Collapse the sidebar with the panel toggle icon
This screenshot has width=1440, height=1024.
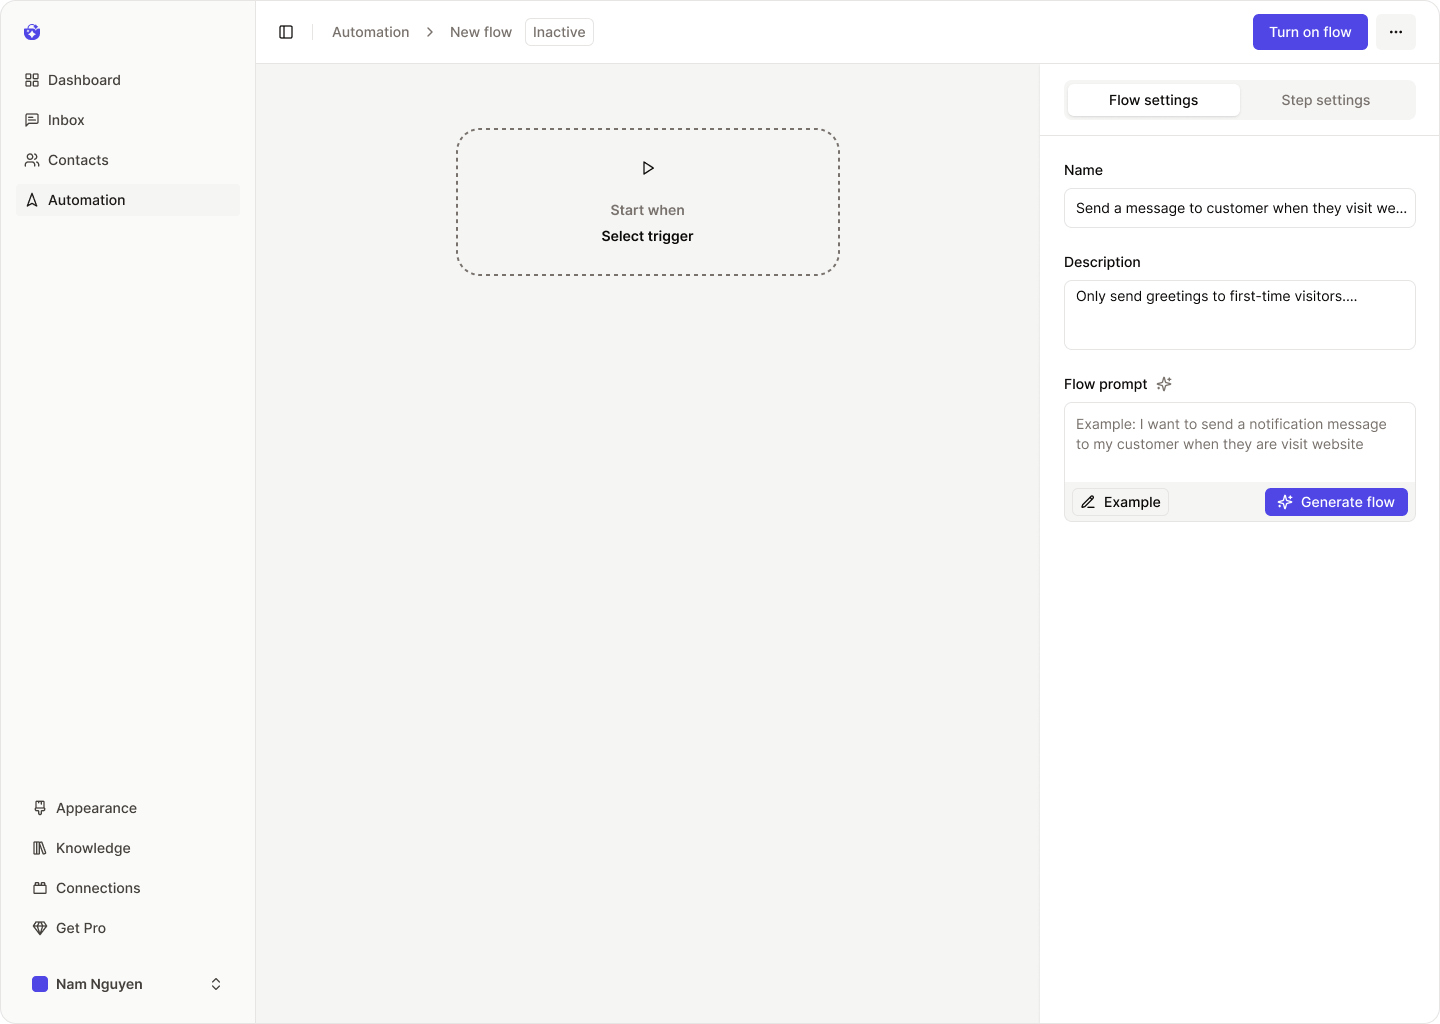point(286,32)
